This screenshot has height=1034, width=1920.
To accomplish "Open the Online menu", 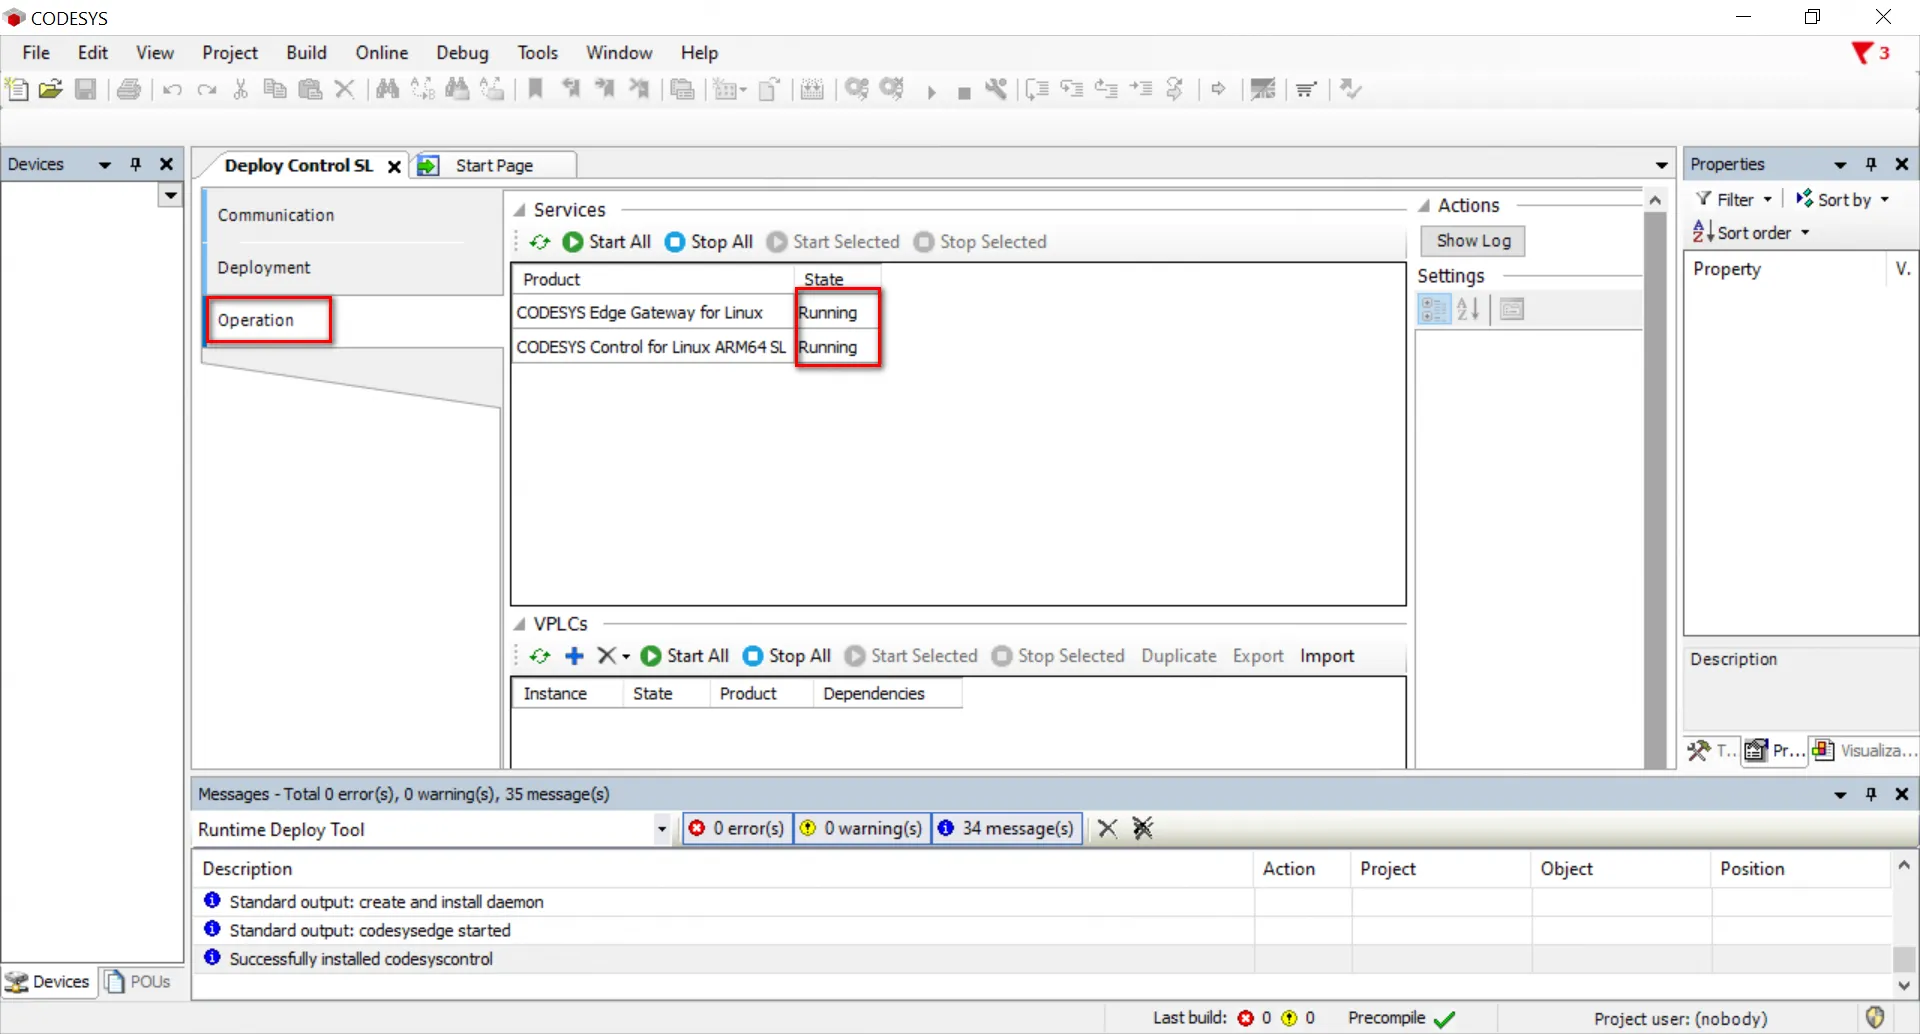I will pos(381,53).
